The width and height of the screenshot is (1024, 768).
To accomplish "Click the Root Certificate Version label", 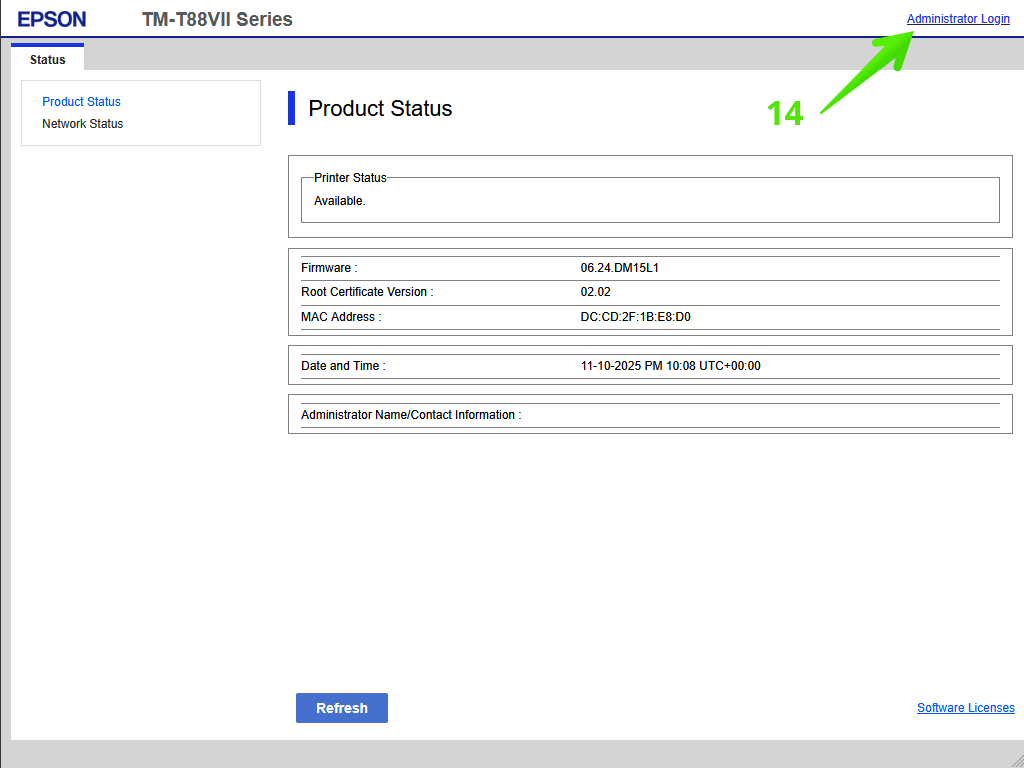I will pos(367,292).
